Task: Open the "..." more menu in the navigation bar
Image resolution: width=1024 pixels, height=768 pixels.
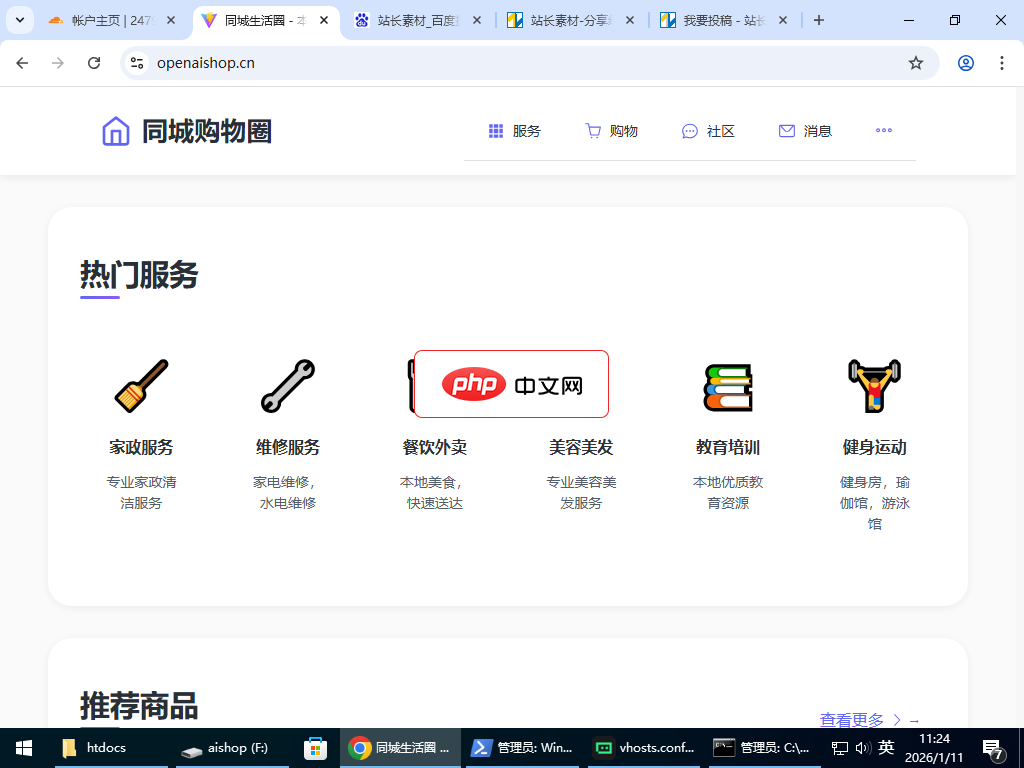Action: pyautogui.click(x=883, y=130)
